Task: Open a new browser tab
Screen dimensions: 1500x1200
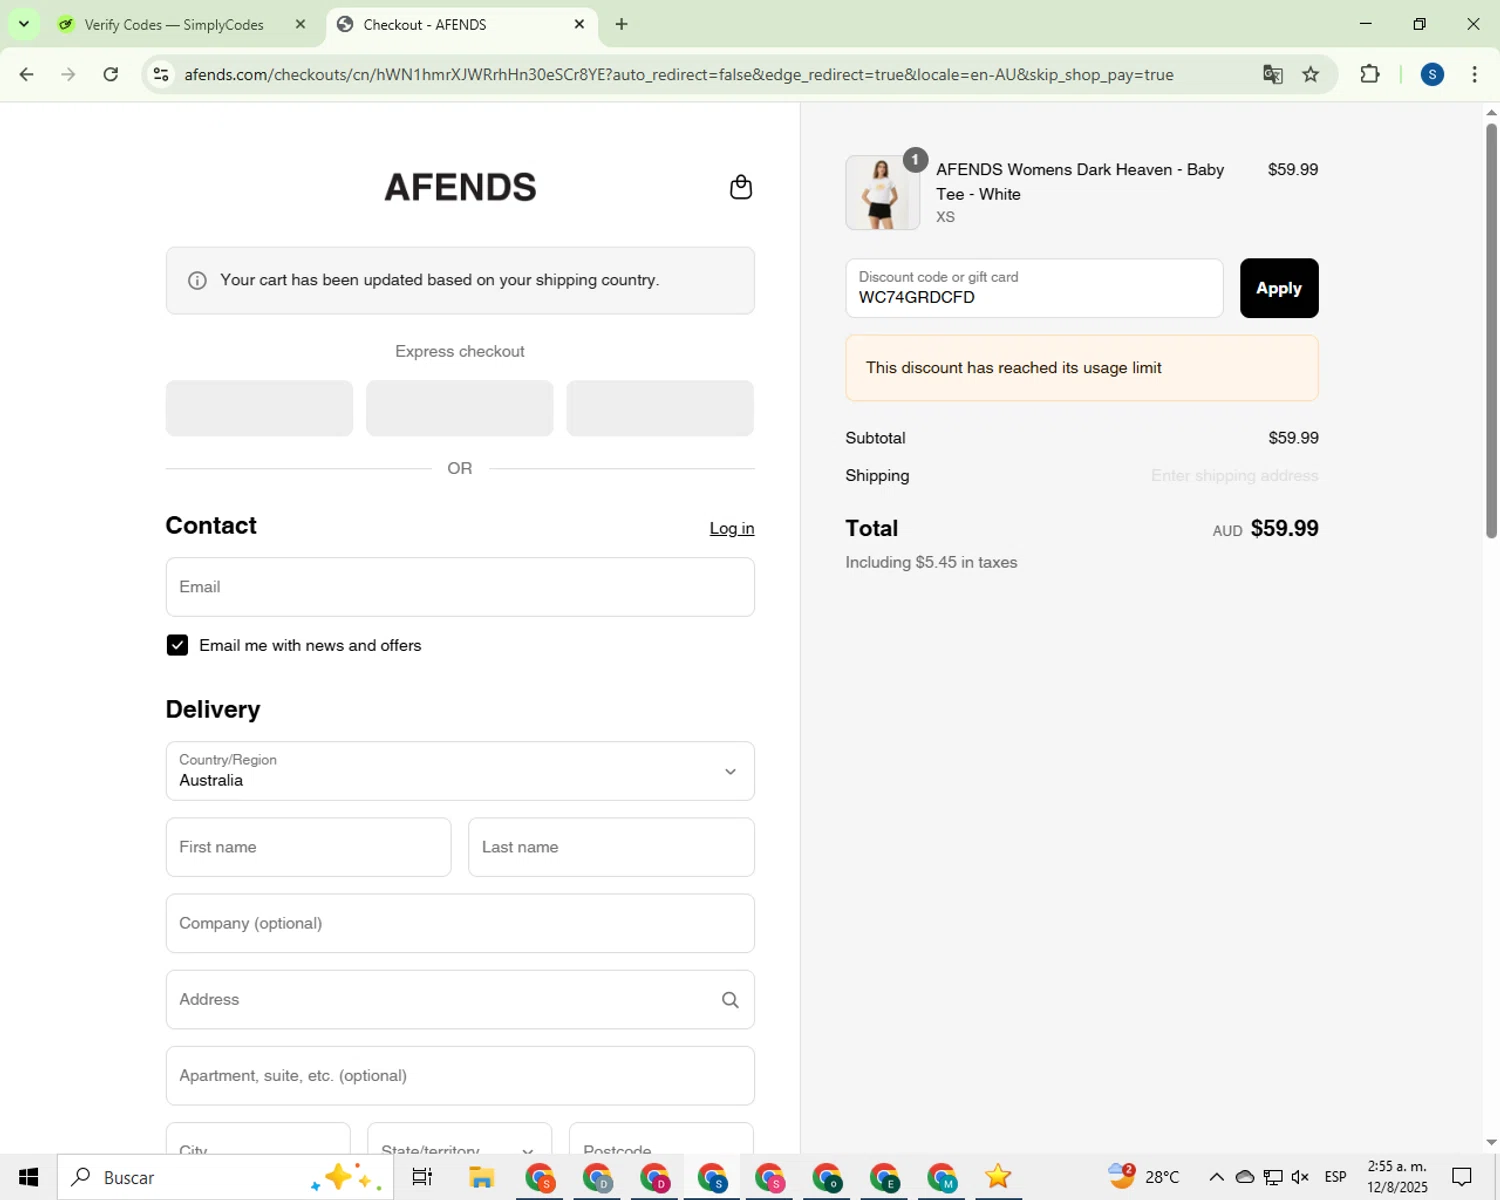Action: point(621,24)
